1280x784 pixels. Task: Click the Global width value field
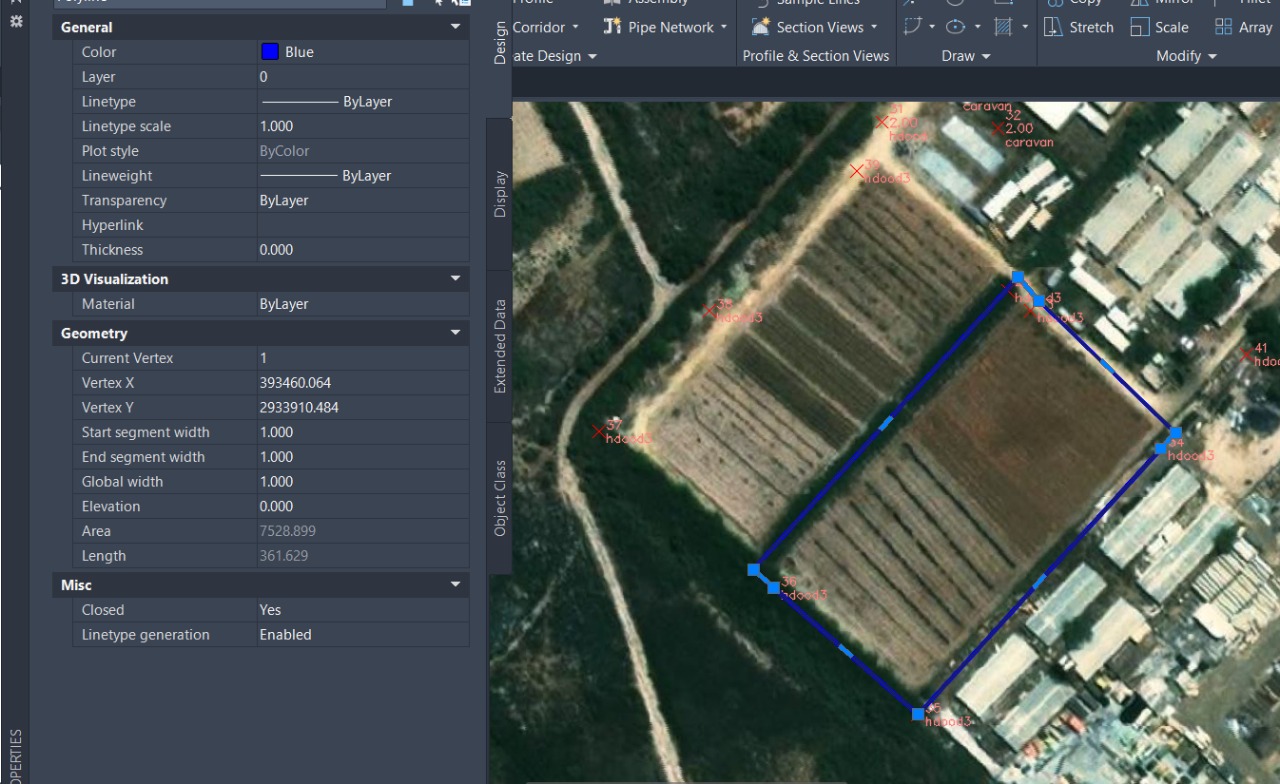[362, 482]
